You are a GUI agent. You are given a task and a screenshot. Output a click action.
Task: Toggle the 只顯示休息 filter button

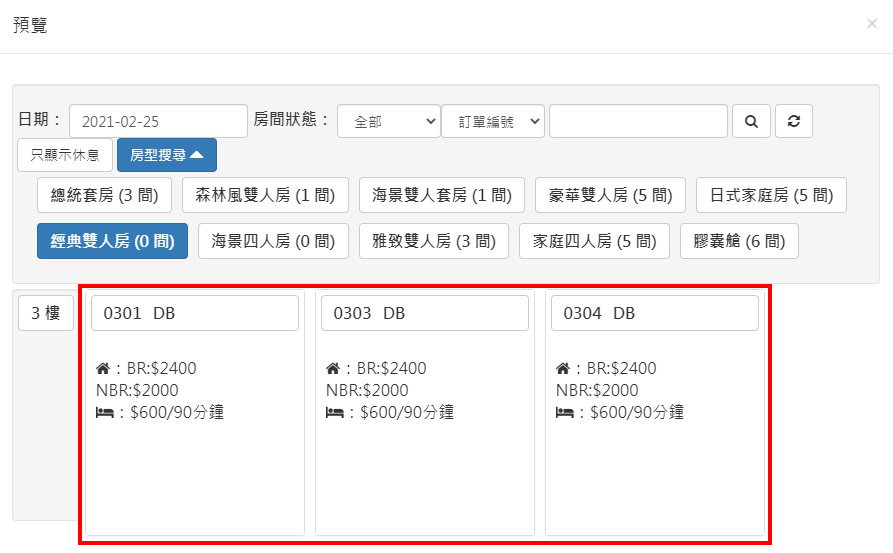coord(64,155)
